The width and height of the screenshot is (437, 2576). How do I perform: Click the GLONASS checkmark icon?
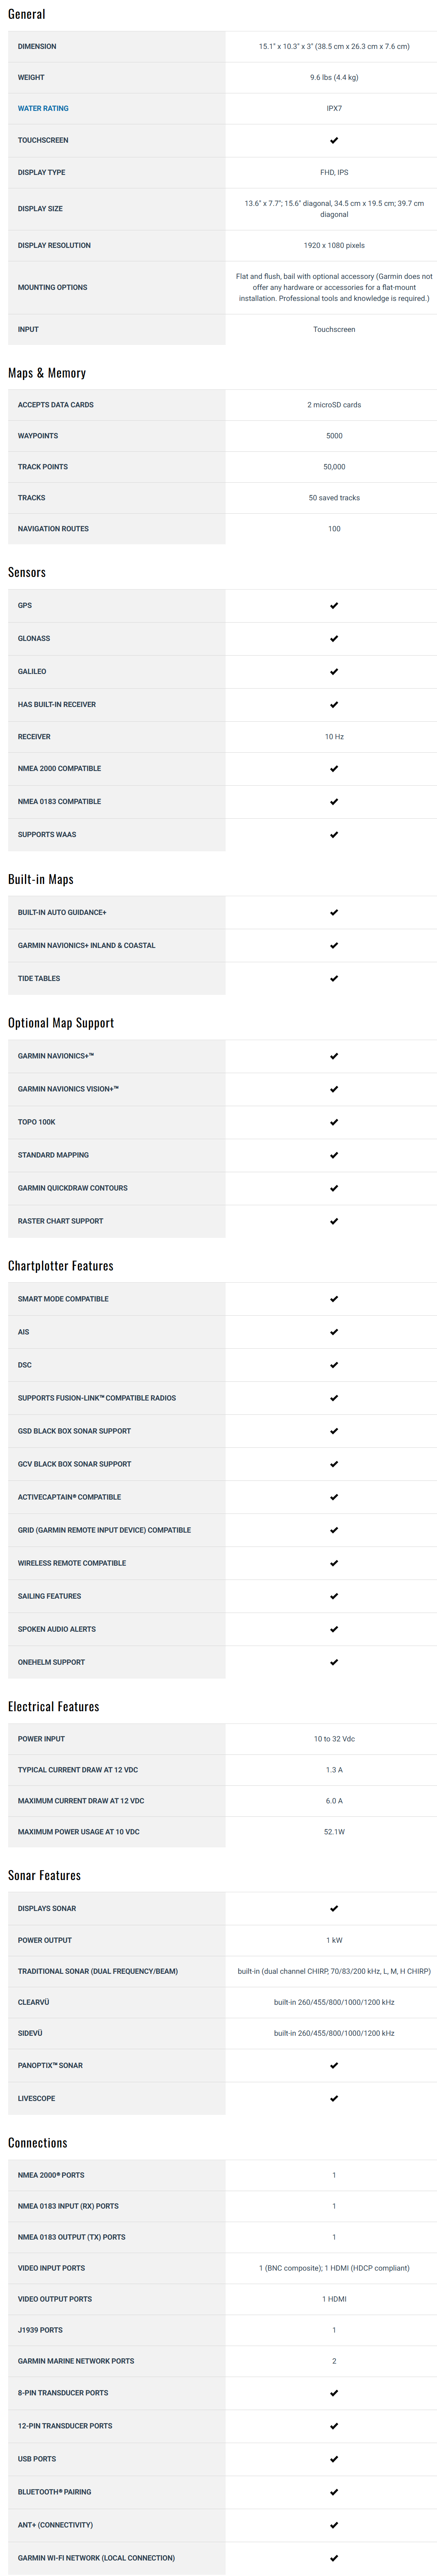[334, 638]
